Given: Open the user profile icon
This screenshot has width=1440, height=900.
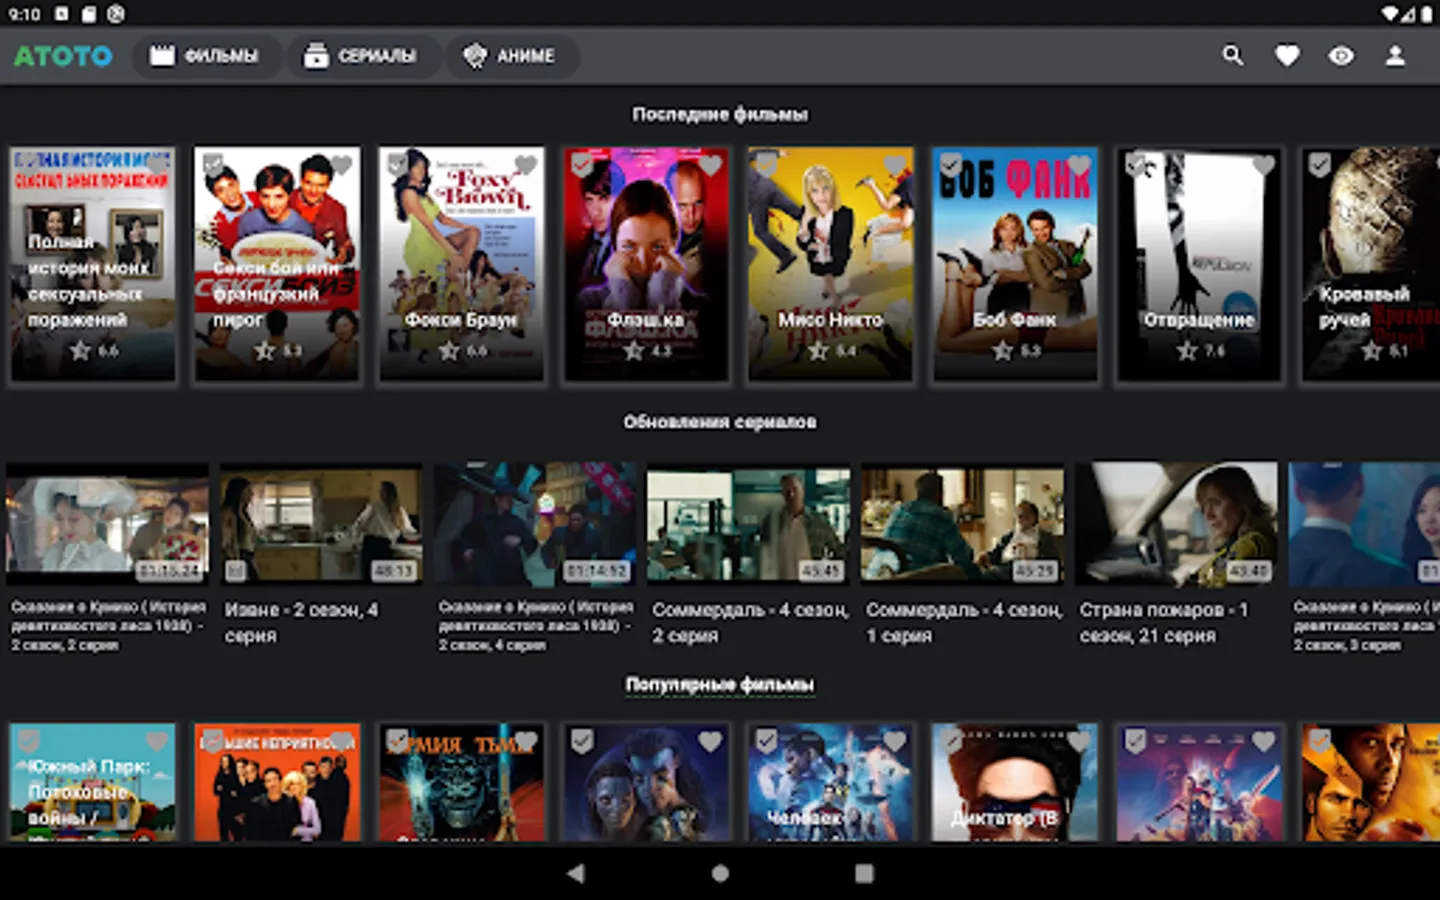Looking at the screenshot, I should [1395, 56].
